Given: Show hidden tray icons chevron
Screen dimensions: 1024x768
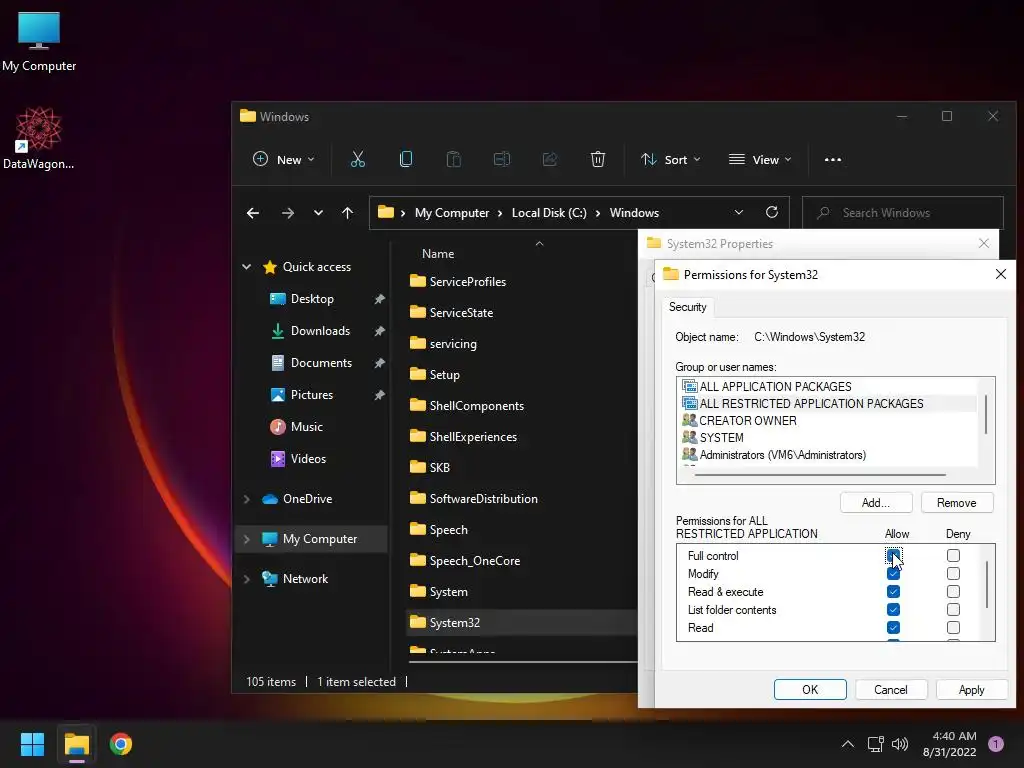Looking at the screenshot, I should (x=848, y=744).
